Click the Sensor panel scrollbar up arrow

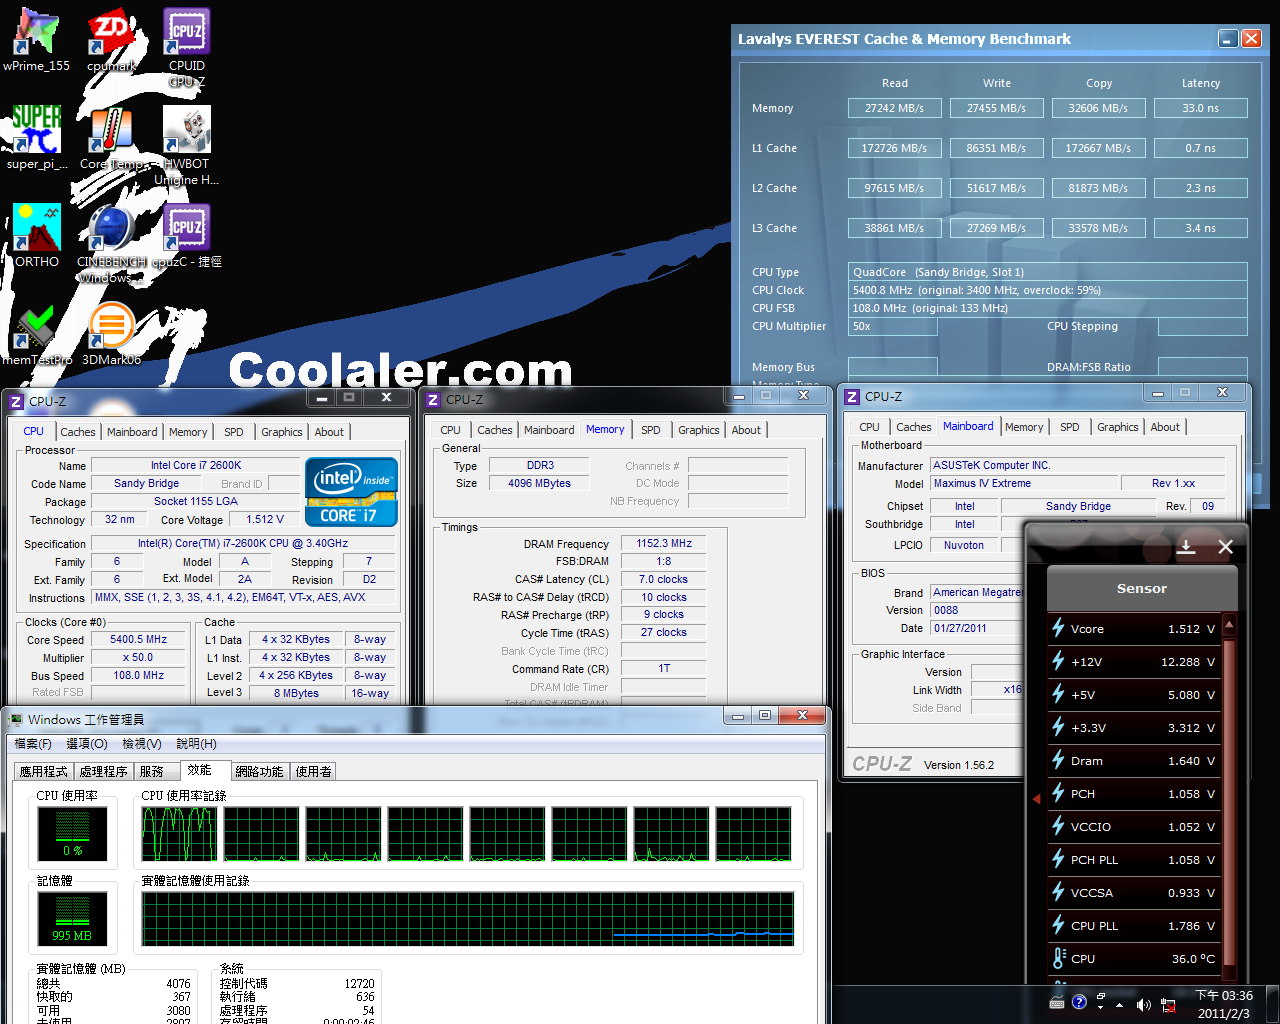(1229, 624)
